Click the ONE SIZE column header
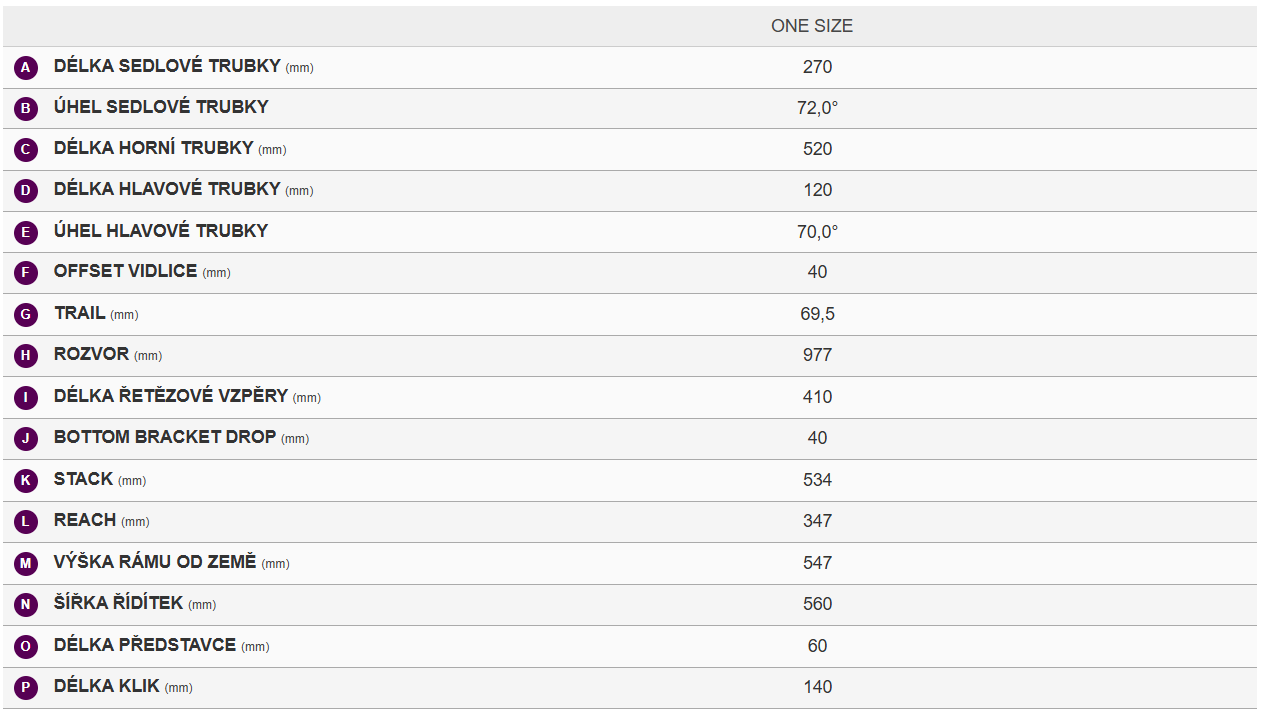This screenshot has height=717, width=1264. 812,26
